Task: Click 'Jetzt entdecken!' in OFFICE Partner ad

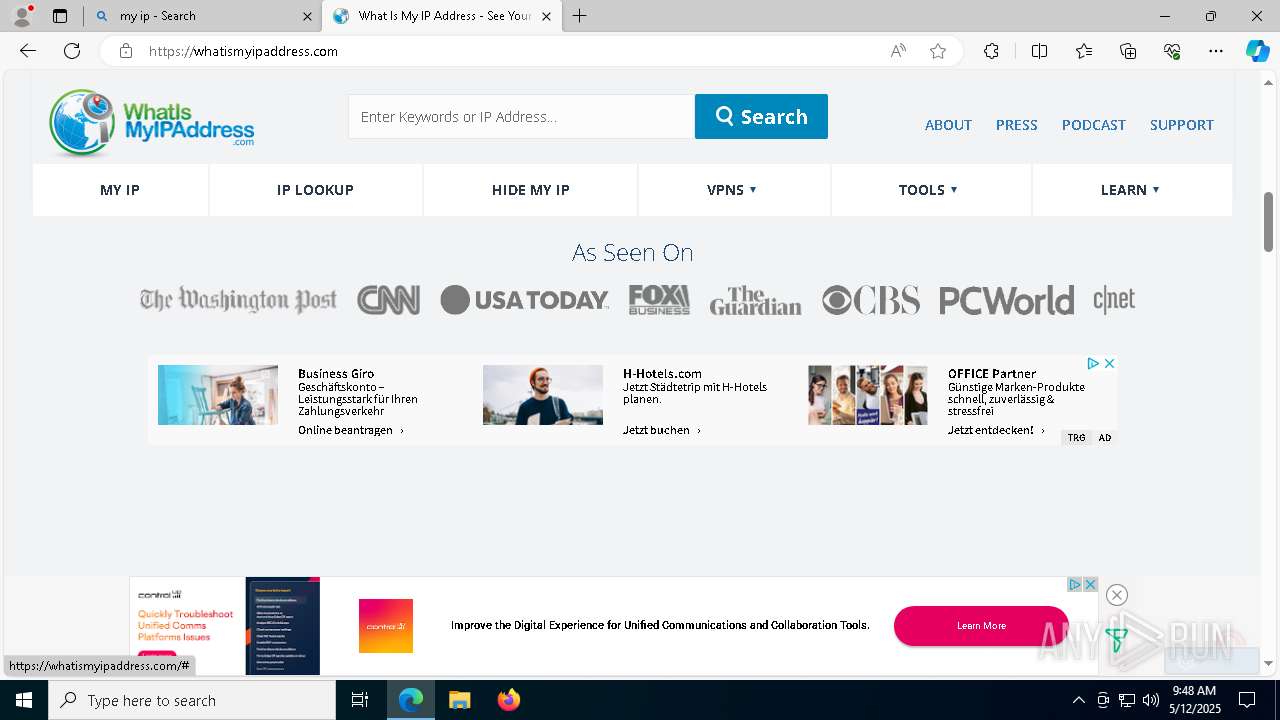Action: pyautogui.click(x=996, y=430)
